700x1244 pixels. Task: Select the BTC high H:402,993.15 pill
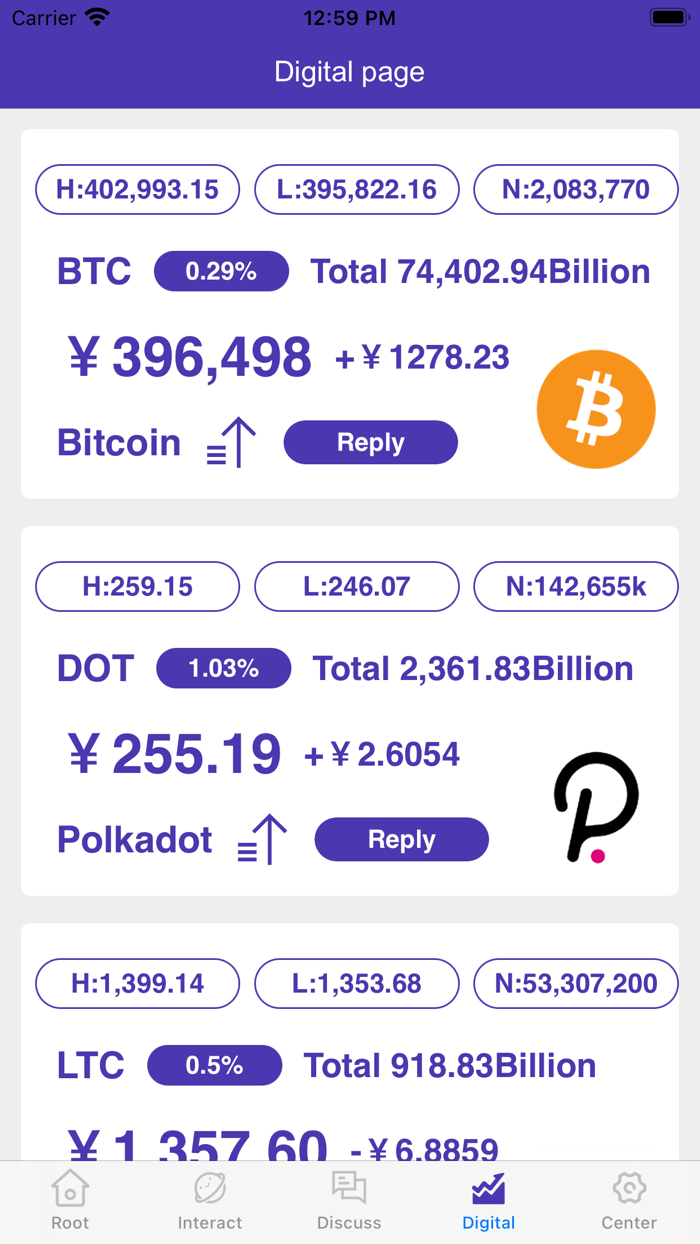click(138, 190)
